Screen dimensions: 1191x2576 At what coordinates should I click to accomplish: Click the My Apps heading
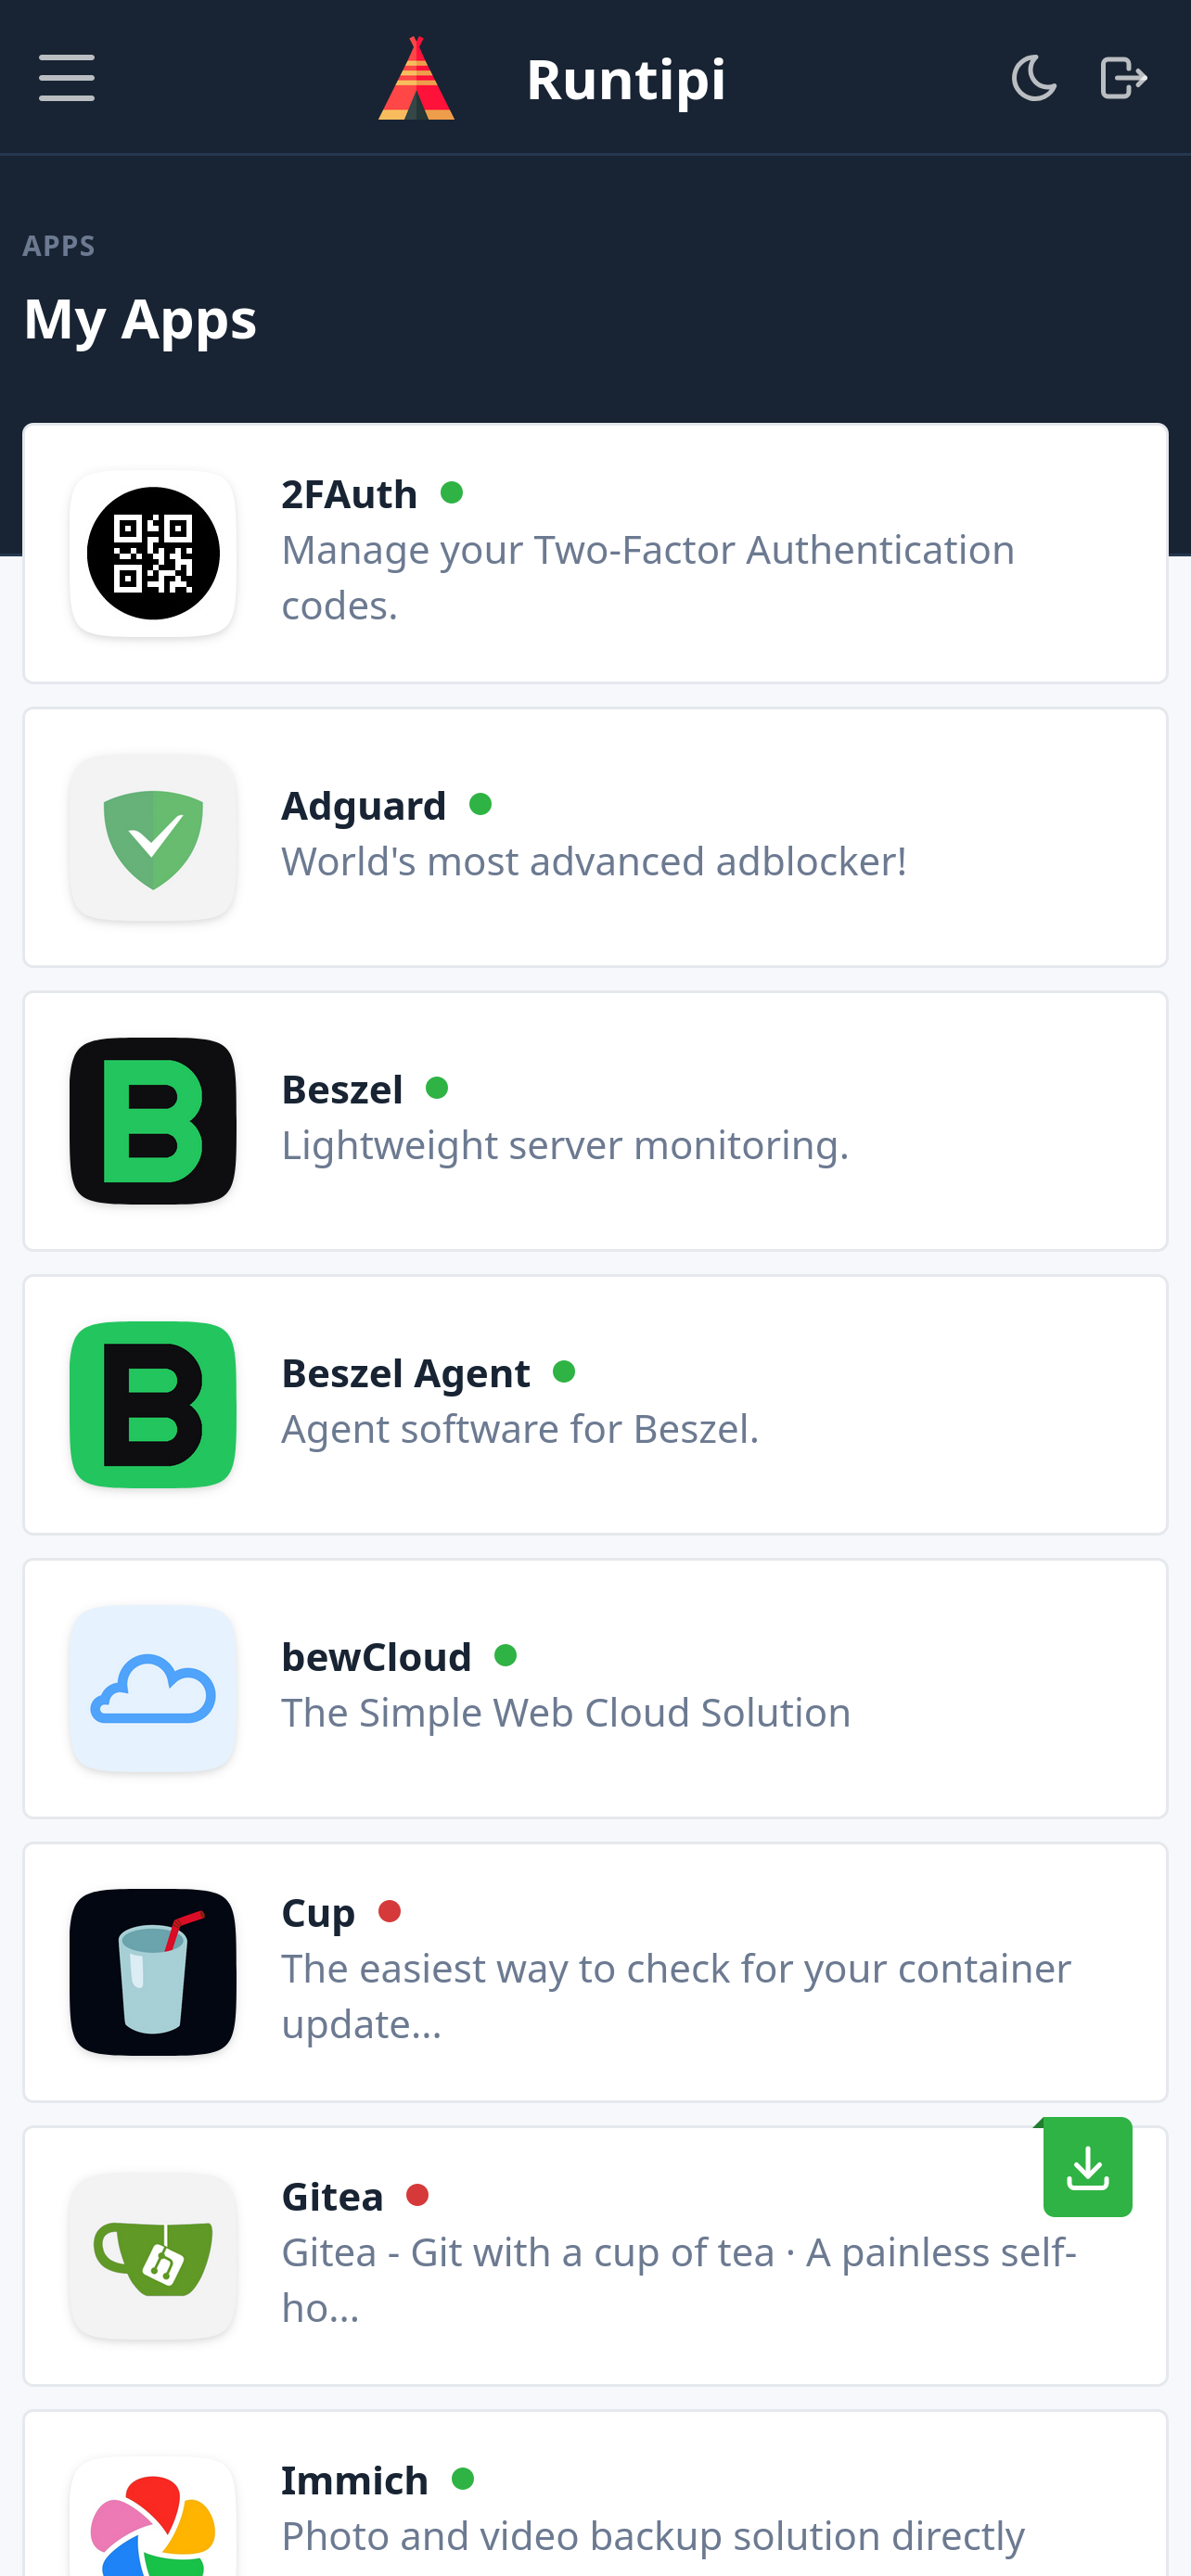tap(140, 319)
